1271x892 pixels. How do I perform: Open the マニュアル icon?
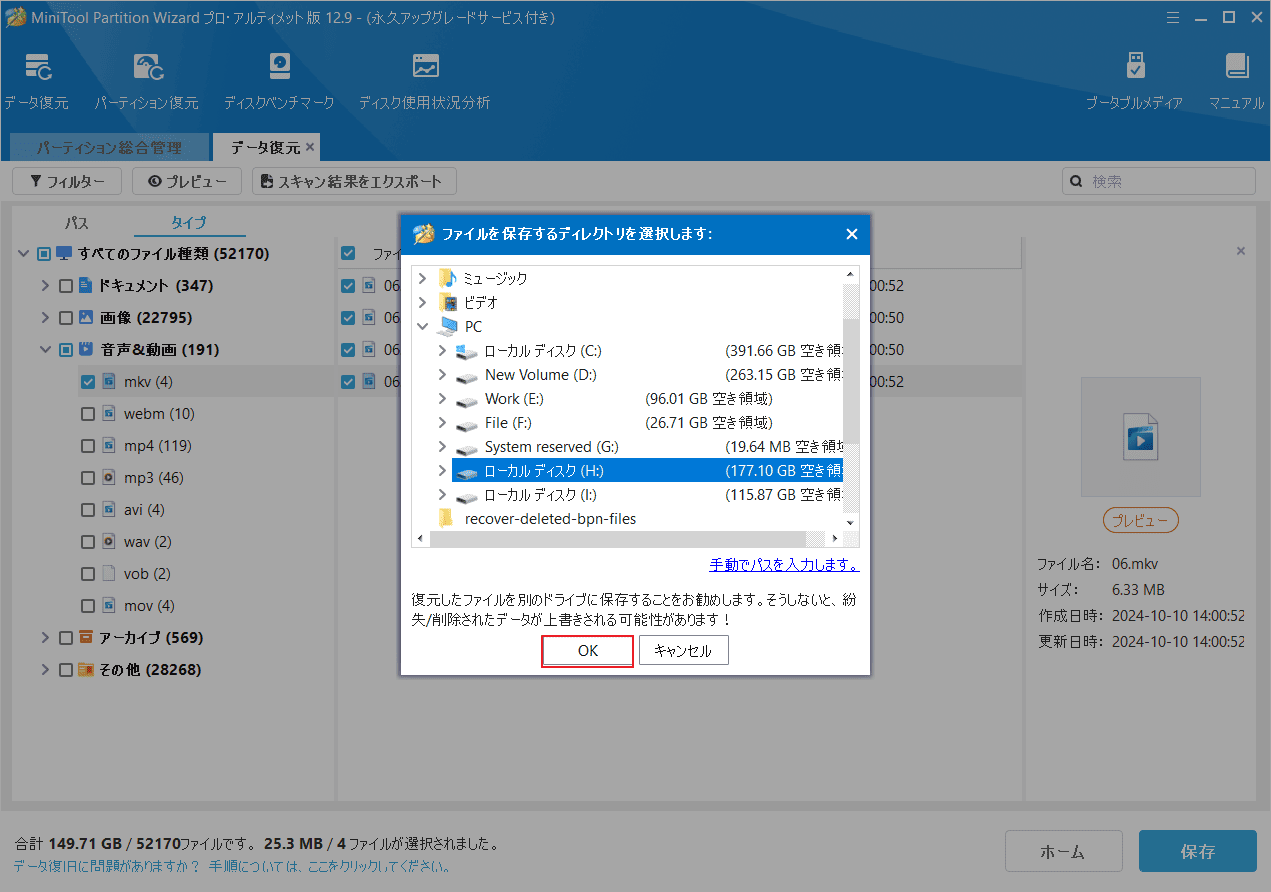(x=1237, y=67)
